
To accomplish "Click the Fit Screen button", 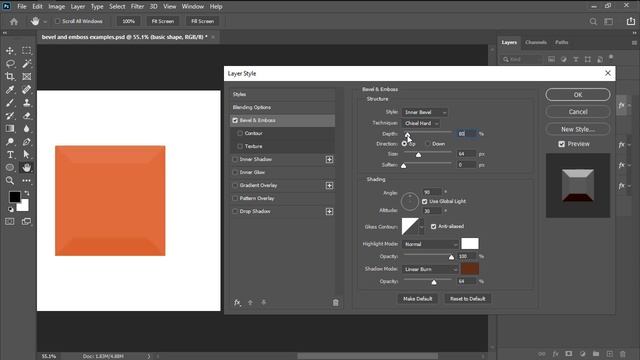I will [163, 21].
